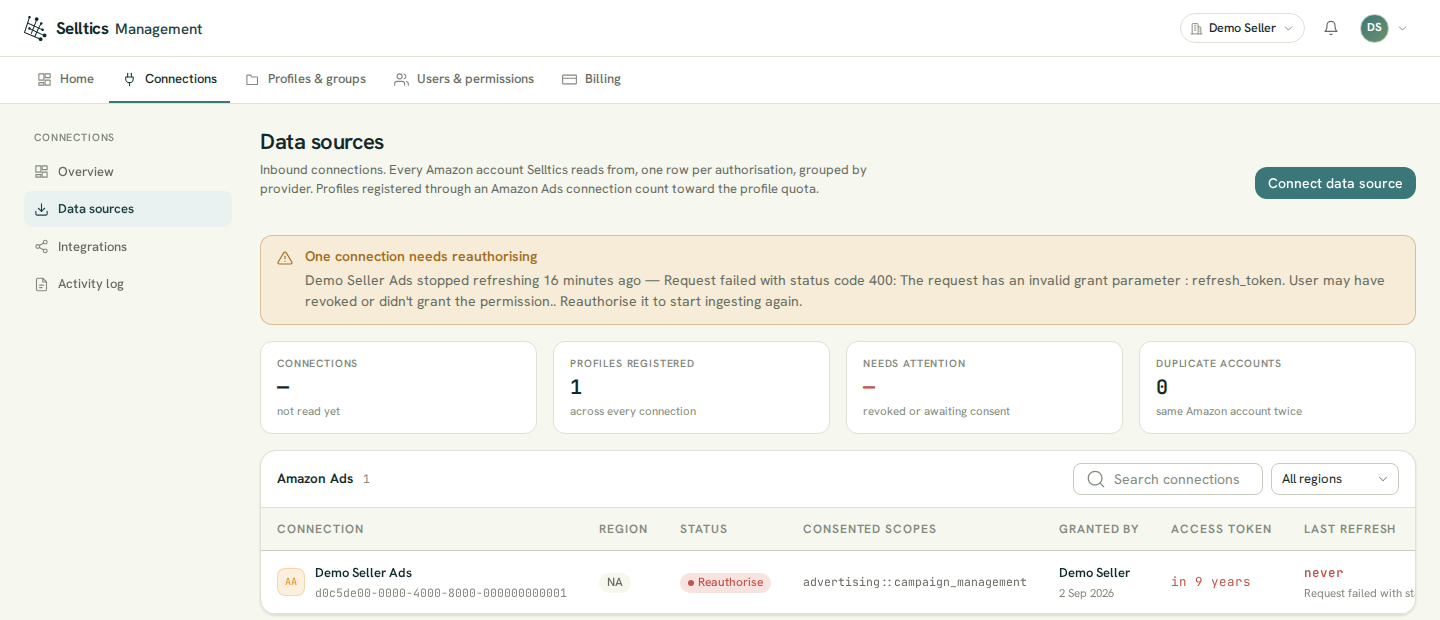The image size is (1440, 620).
Task: Click the Connections summary card
Action: 398,388
